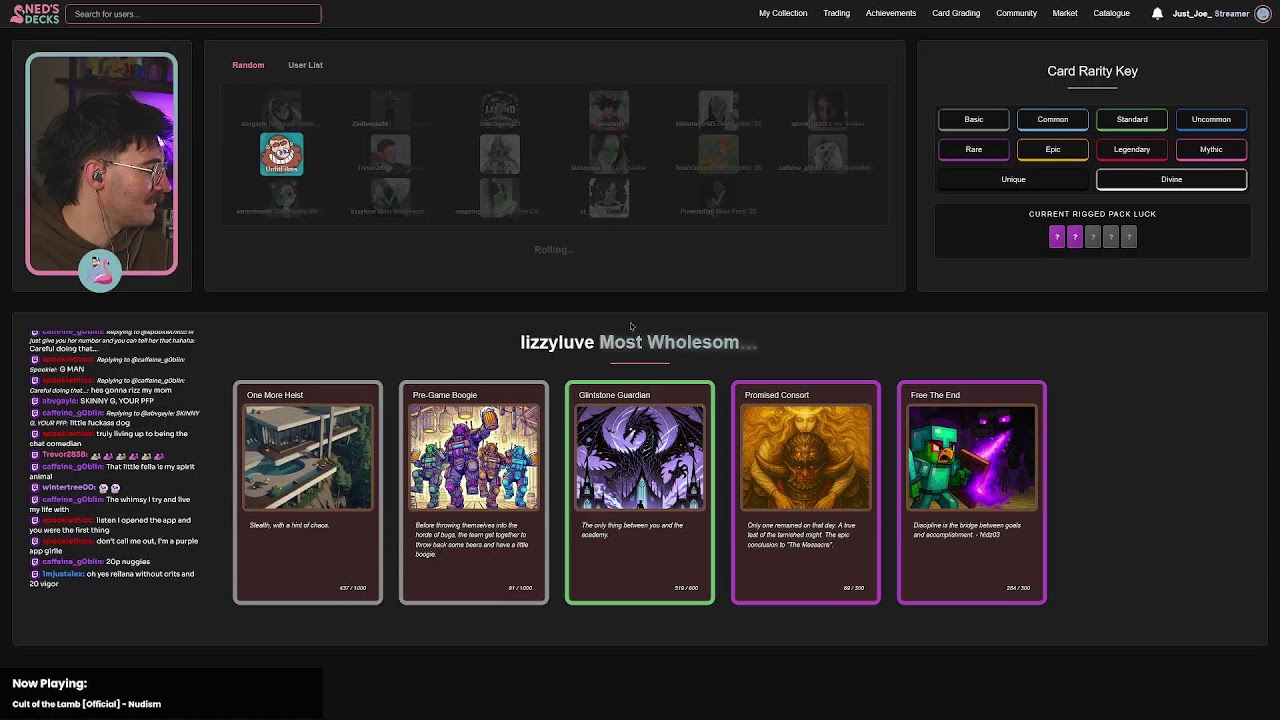Click the Rare rarity button

(x=973, y=150)
